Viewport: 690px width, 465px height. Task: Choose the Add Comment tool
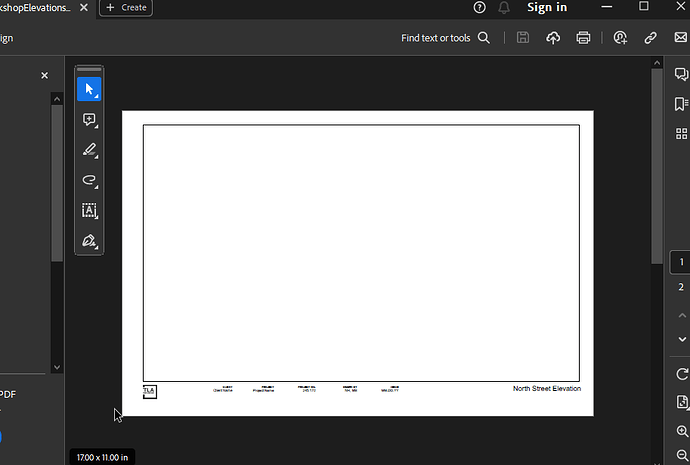(x=89, y=120)
